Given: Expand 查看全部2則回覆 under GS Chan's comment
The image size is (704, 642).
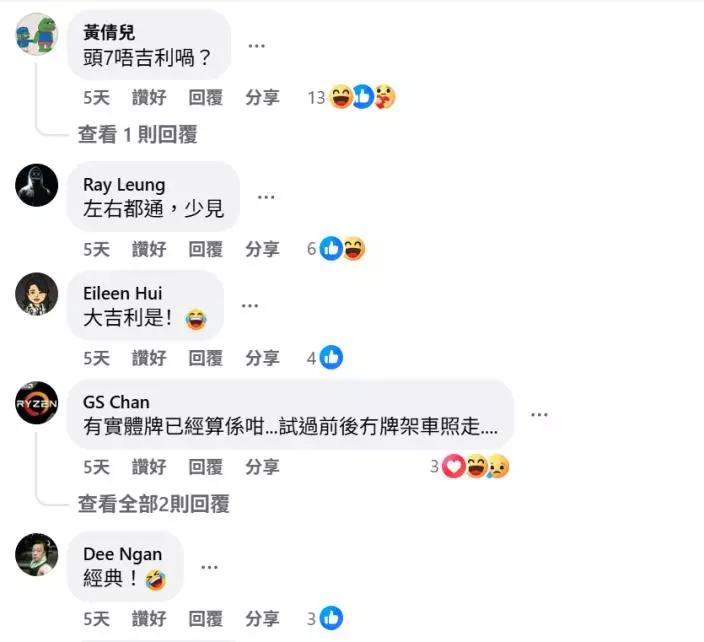Looking at the screenshot, I should pyautogui.click(x=154, y=504).
